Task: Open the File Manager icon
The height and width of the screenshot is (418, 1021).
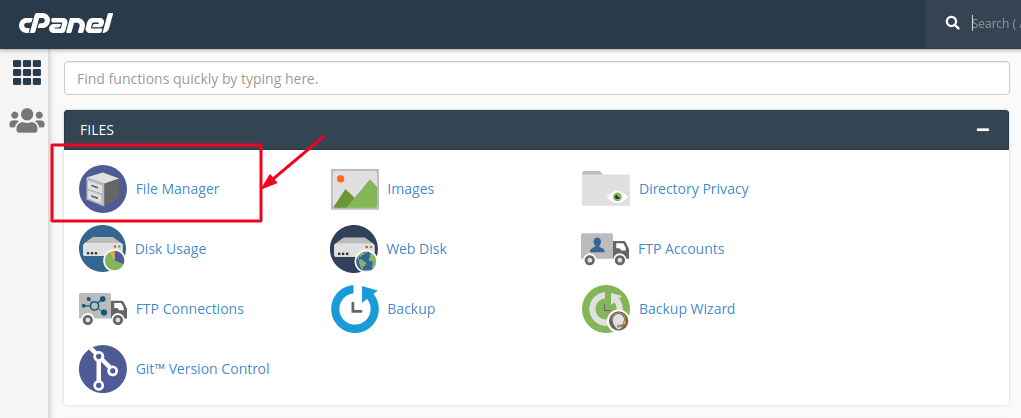Action: click(x=103, y=189)
